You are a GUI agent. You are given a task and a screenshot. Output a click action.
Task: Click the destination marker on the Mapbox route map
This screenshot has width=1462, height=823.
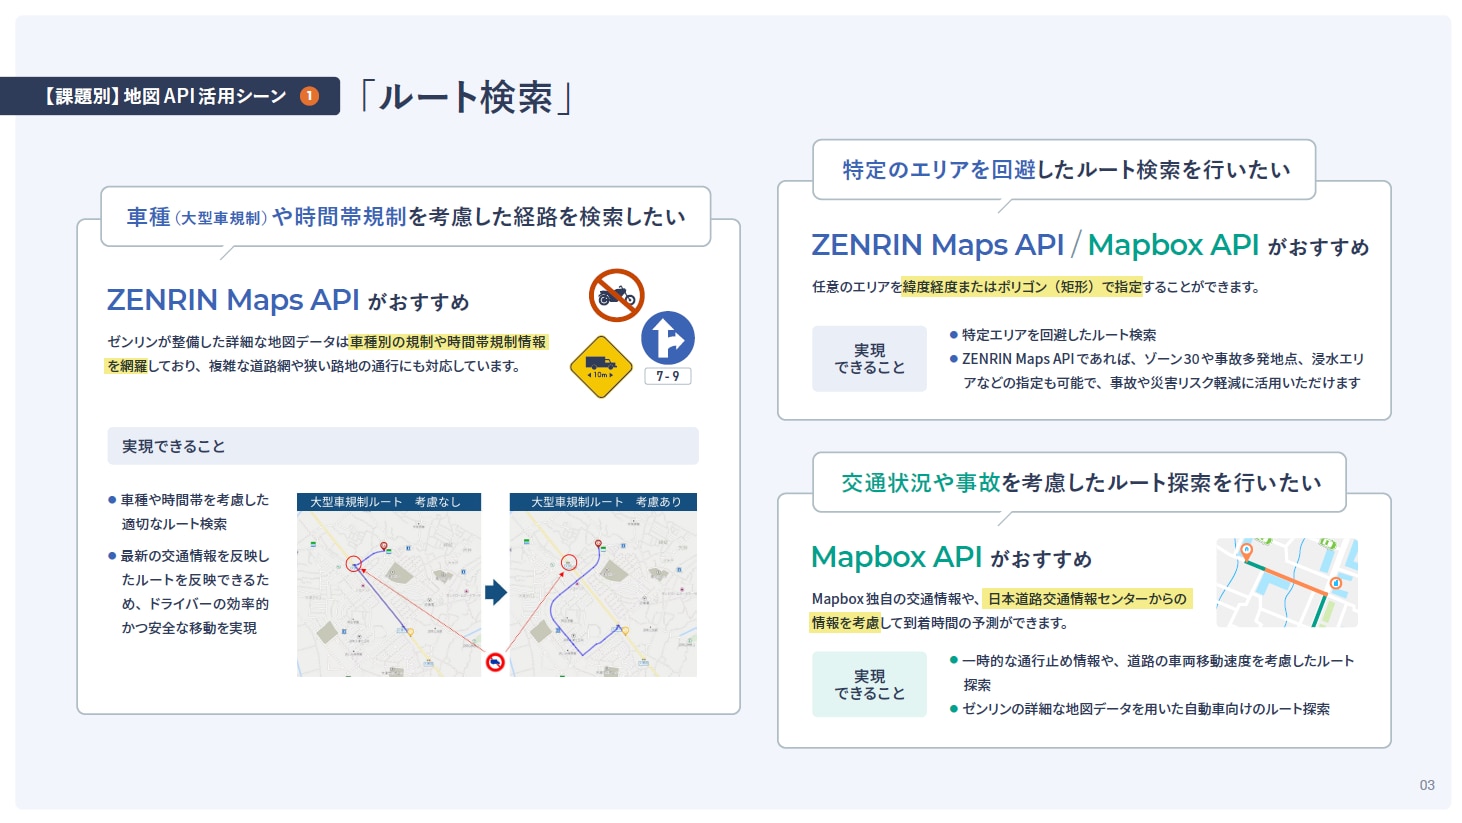(1336, 583)
